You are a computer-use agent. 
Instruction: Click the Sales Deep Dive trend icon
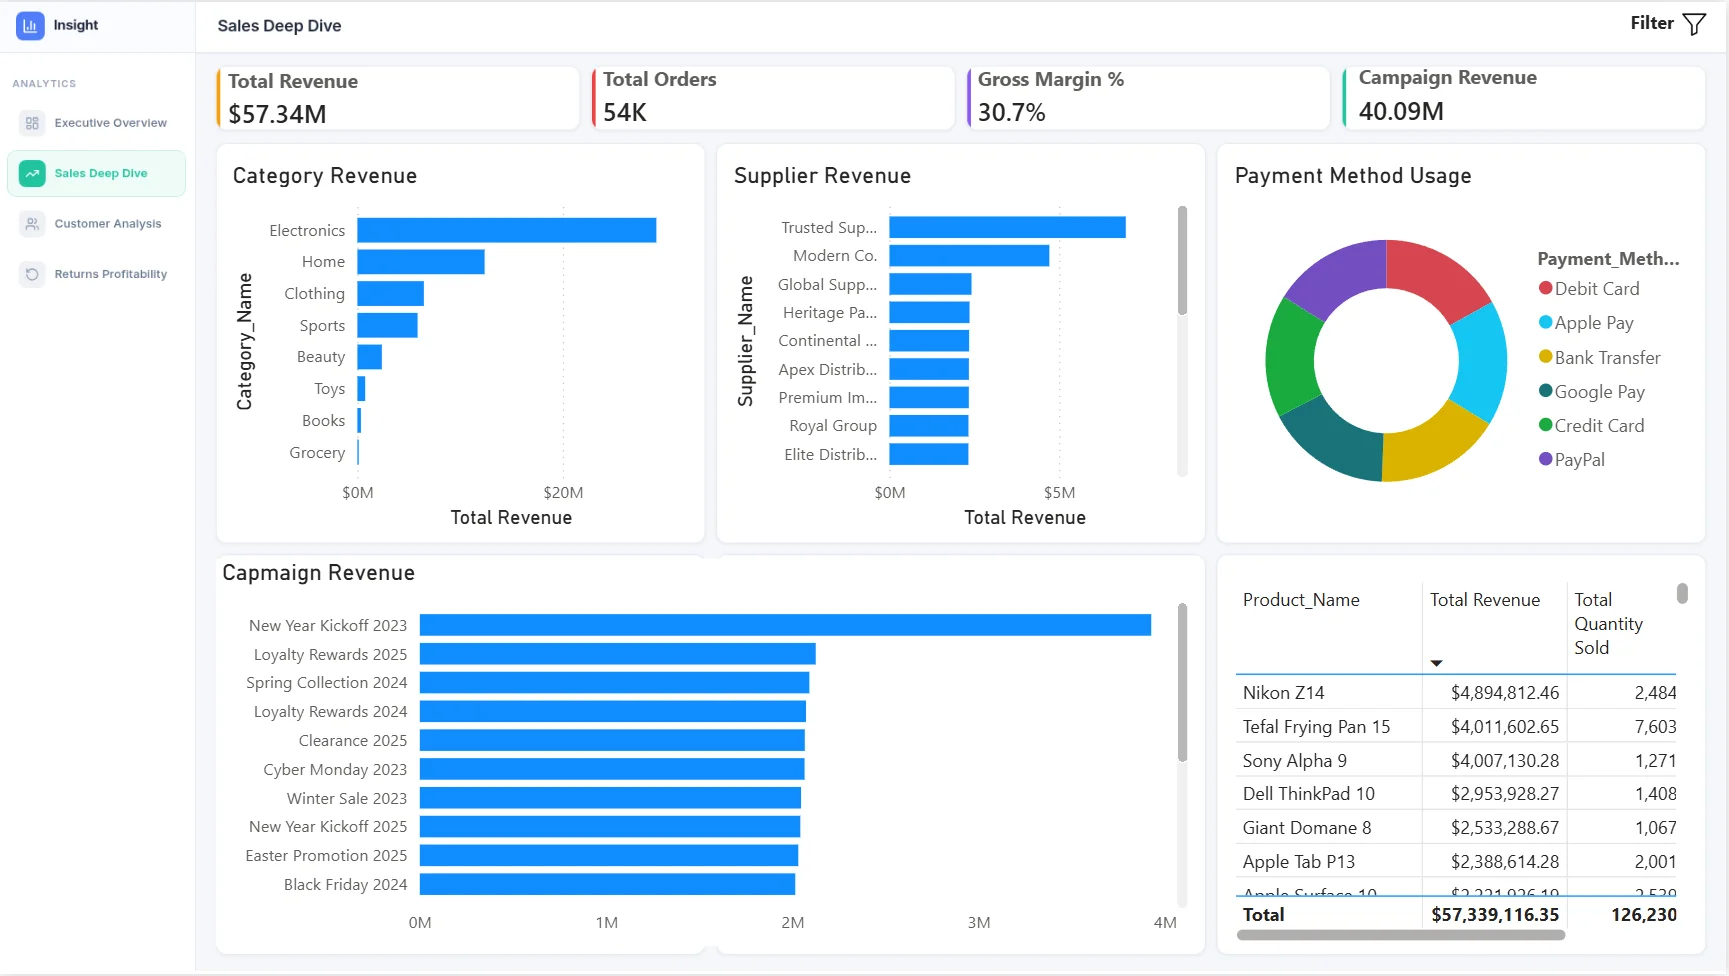[x=32, y=173]
